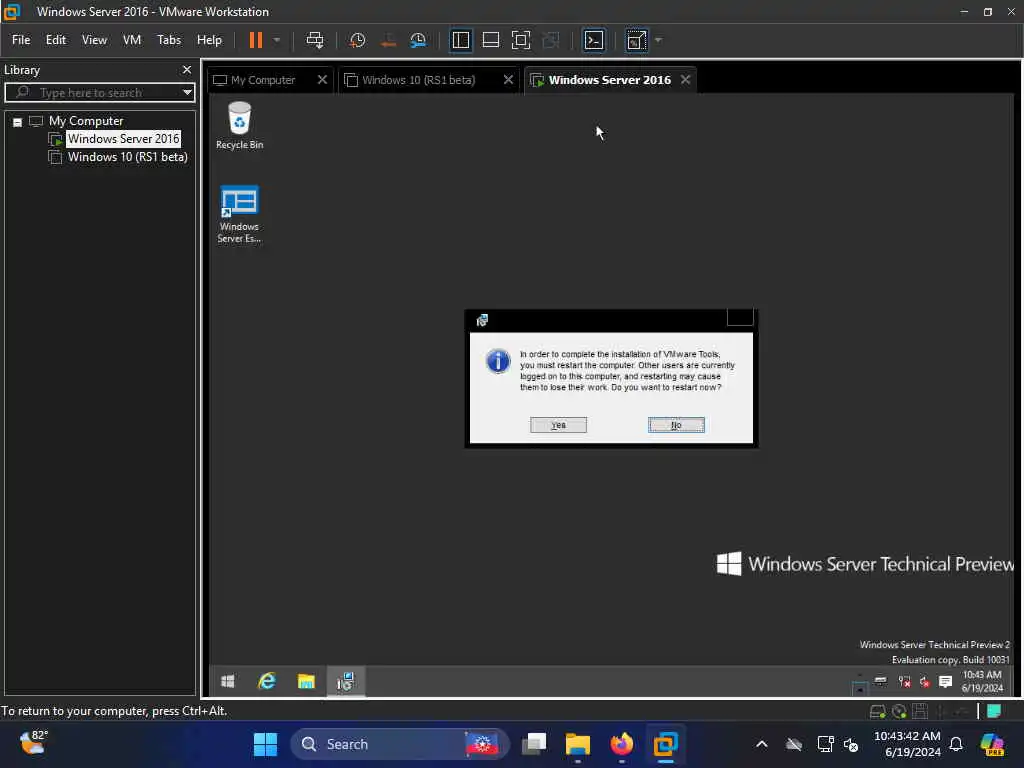Switch to the Windows 10 (RS1 beta) tab

point(419,80)
